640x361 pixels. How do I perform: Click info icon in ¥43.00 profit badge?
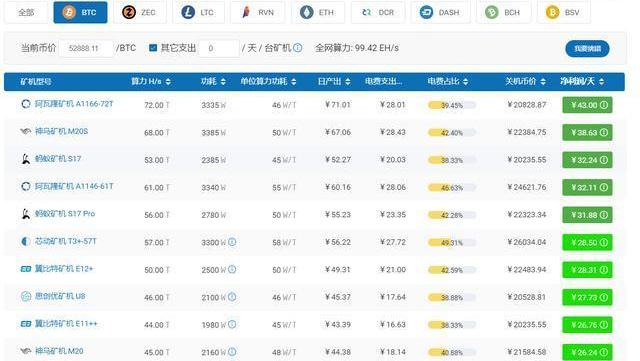(604, 105)
